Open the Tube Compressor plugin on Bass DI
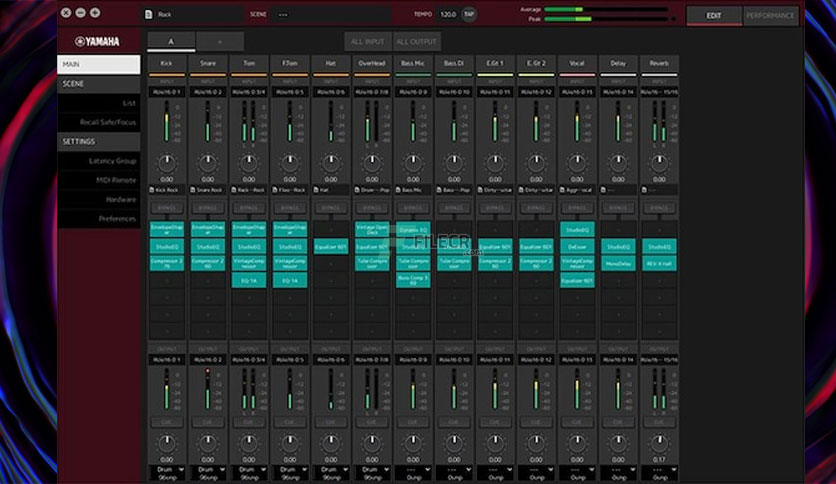This screenshot has height=484, width=836. pyautogui.click(x=454, y=263)
